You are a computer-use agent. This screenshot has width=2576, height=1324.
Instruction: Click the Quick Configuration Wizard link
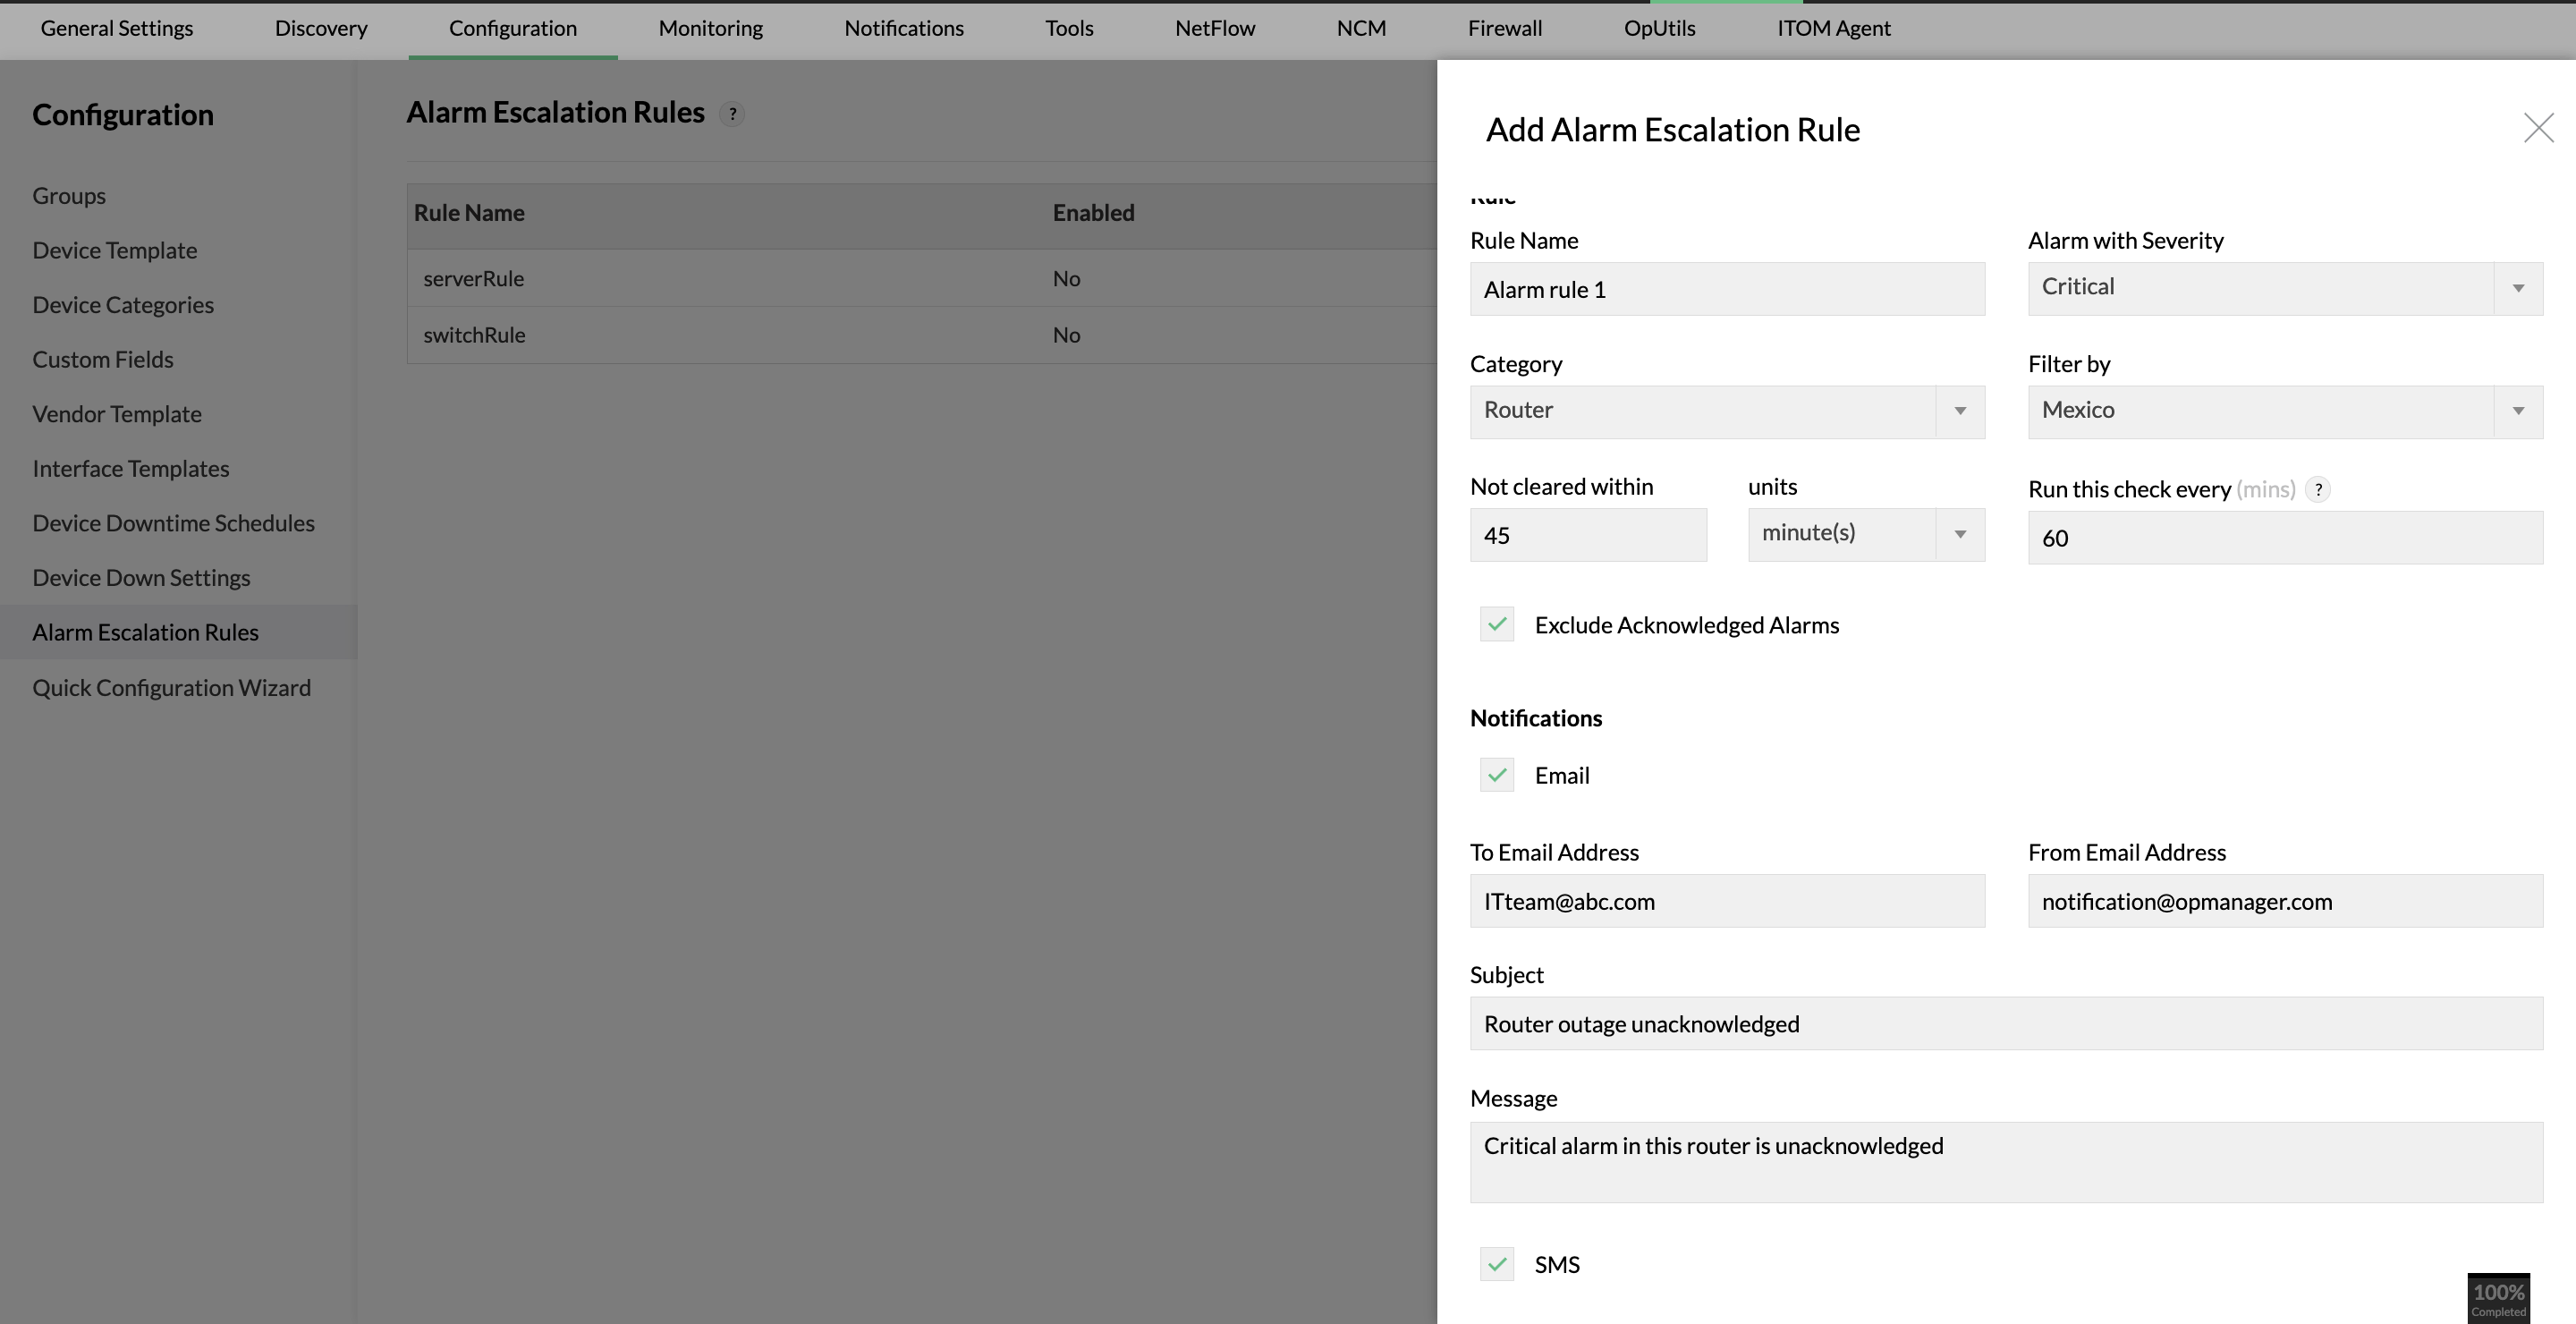[x=173, y=685]
